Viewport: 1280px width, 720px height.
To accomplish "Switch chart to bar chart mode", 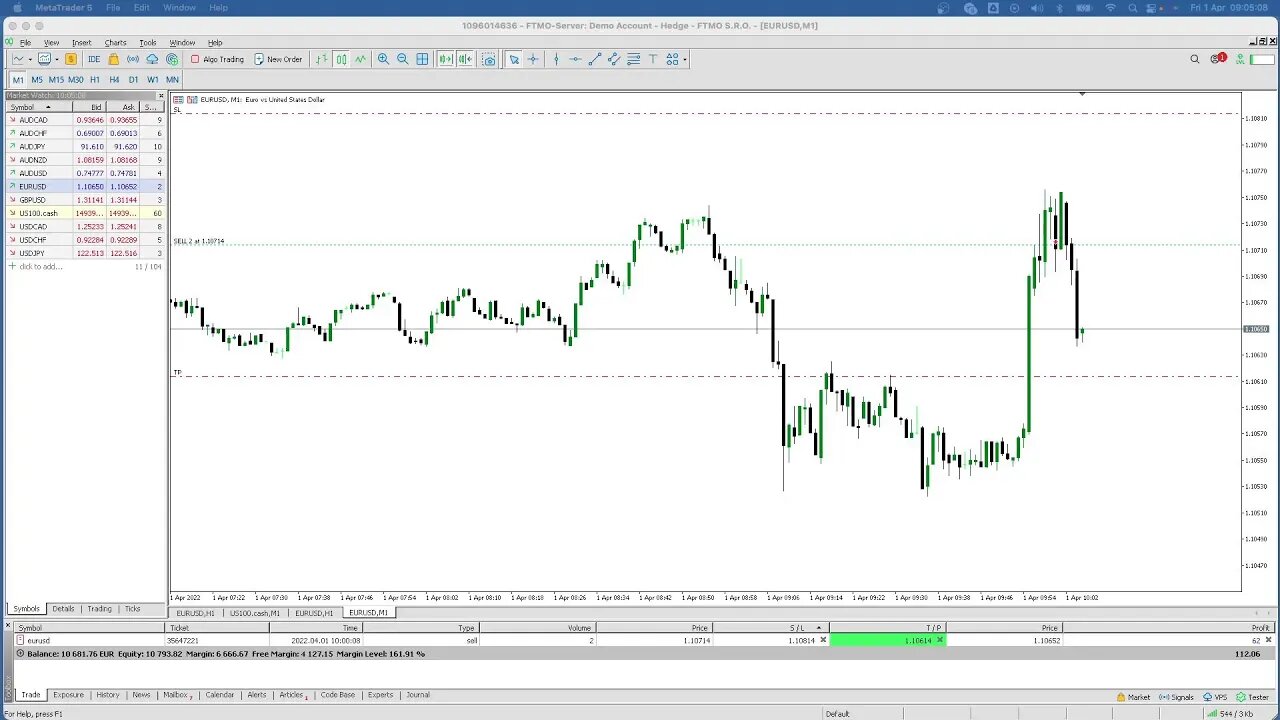I will point(321,59).
